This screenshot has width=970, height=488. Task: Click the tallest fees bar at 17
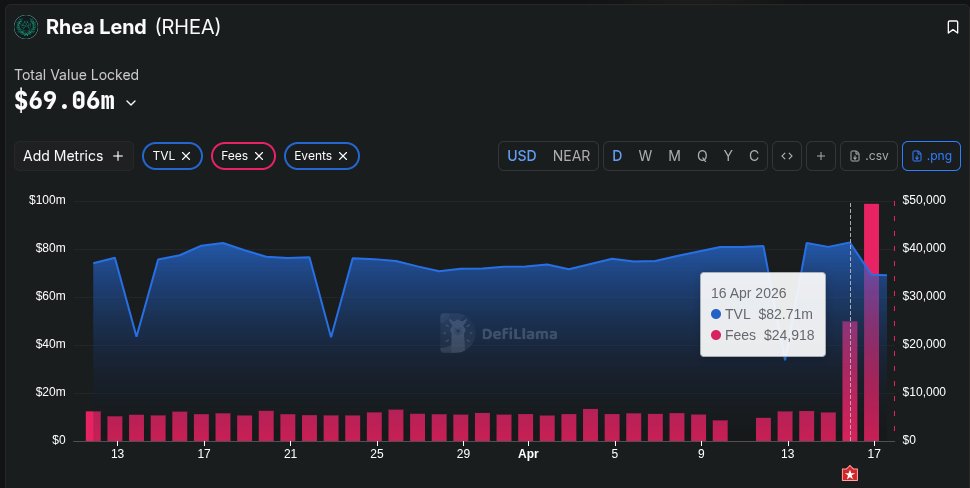pyautogui.click(x=871, y=322)
